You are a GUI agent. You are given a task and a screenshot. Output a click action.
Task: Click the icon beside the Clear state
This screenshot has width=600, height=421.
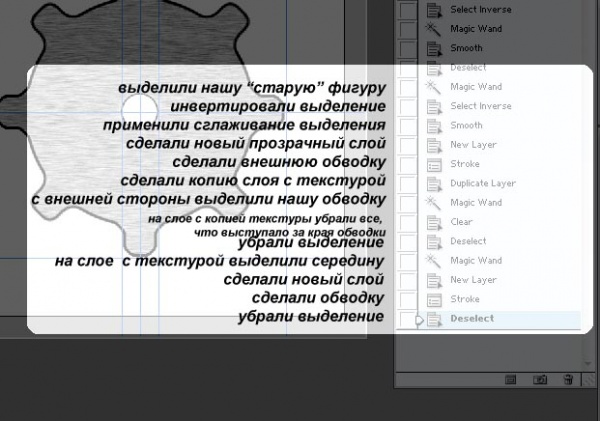click(434, 222)
